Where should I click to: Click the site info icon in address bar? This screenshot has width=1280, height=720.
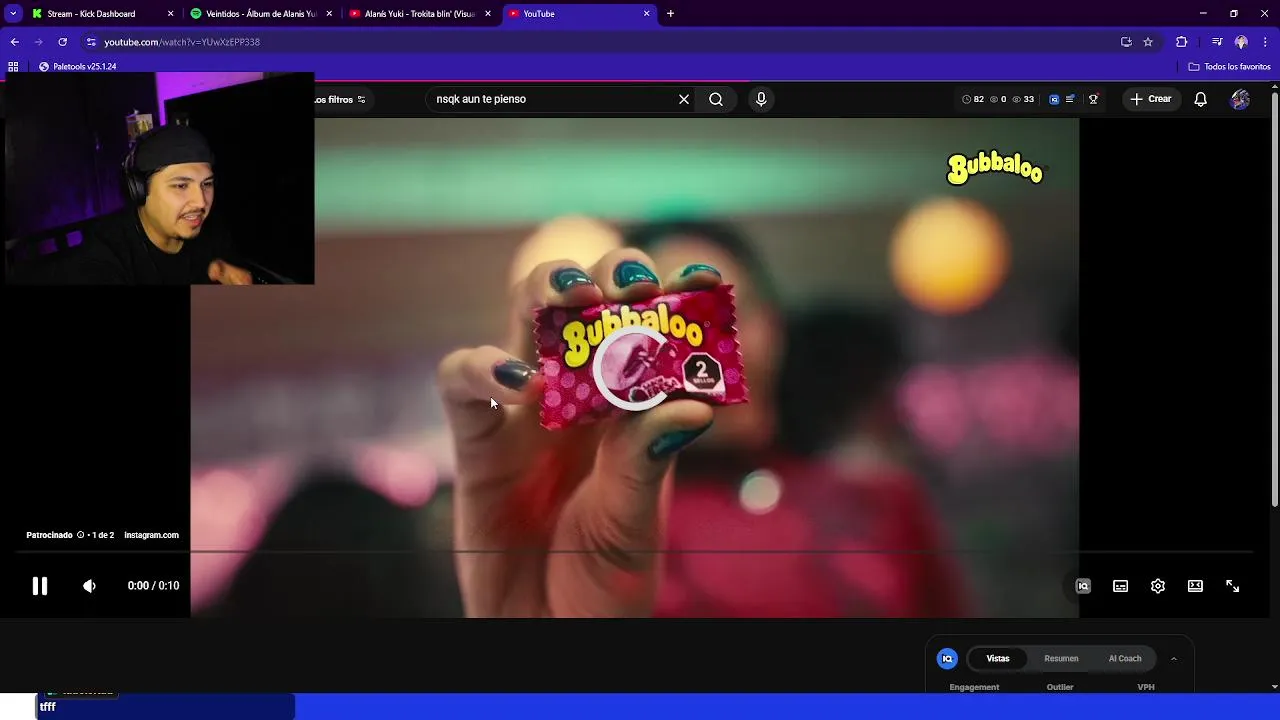click(x=91, y=42)
